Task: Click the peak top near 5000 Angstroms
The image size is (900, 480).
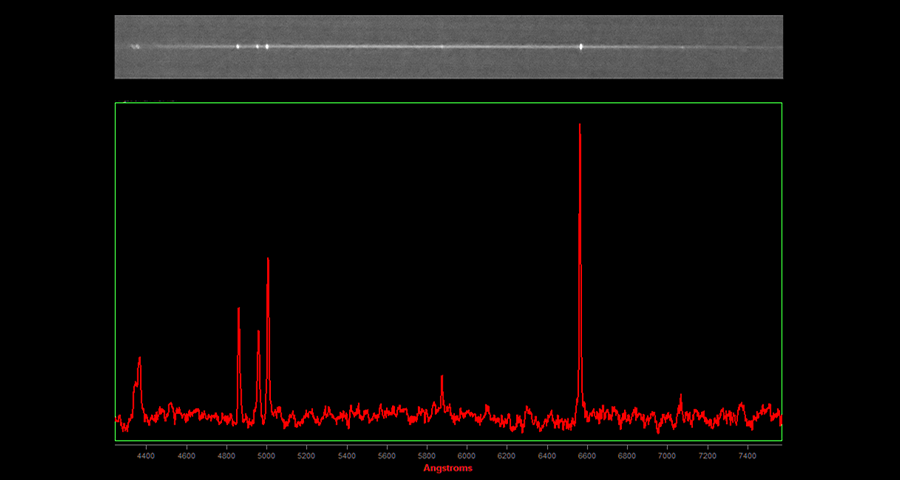Action: coord(268,260)
